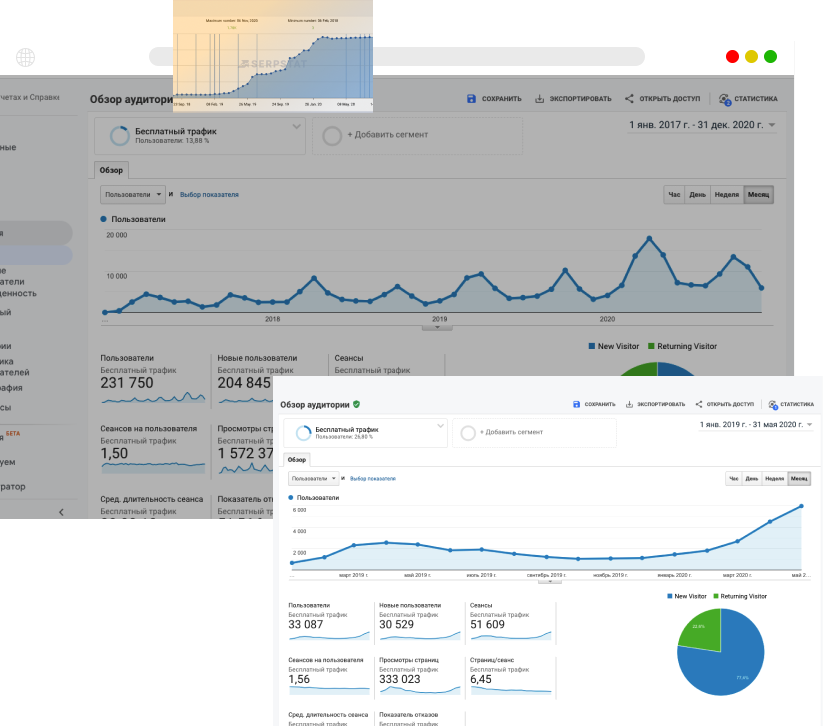Click the save icon in the 2019–2020 report
This screenshot has width=823, height=726.
pos(576,404)
